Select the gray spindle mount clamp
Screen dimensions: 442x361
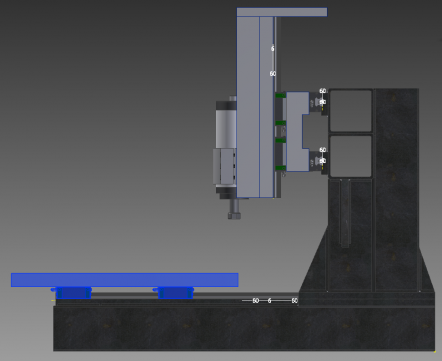(x=224, y=166)
